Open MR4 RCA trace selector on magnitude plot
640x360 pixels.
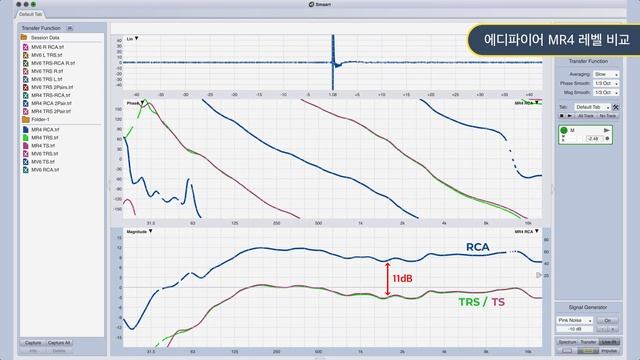(x=527, y=231)
